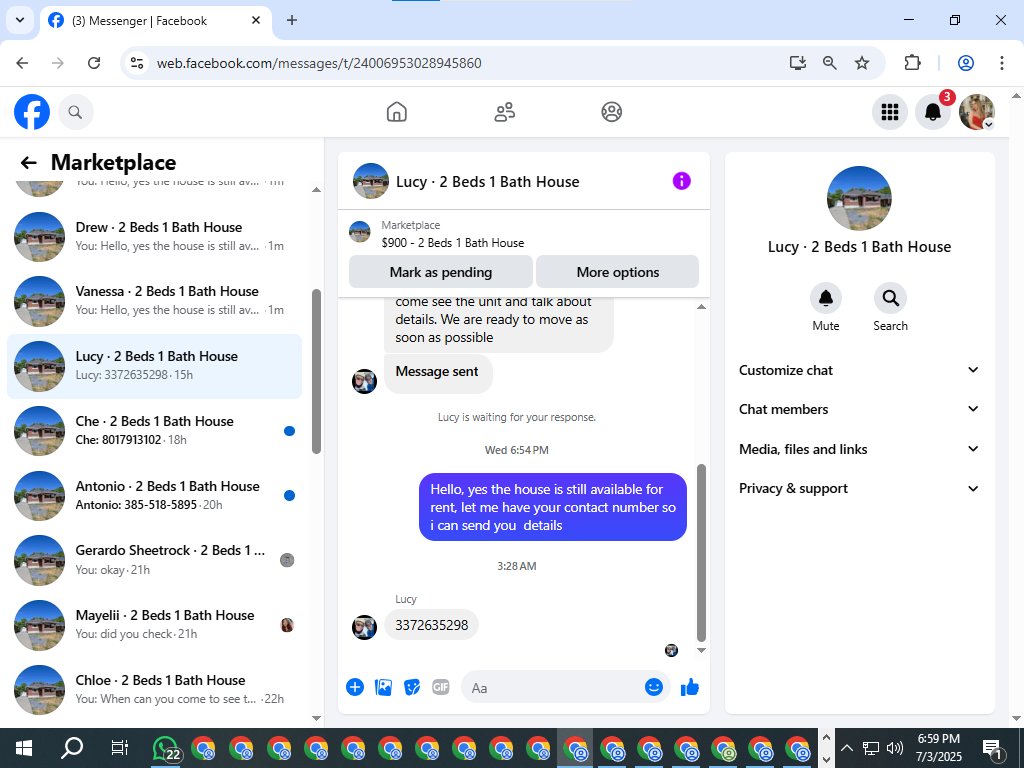Choose a sticker from sticker icon

point(412,687)
